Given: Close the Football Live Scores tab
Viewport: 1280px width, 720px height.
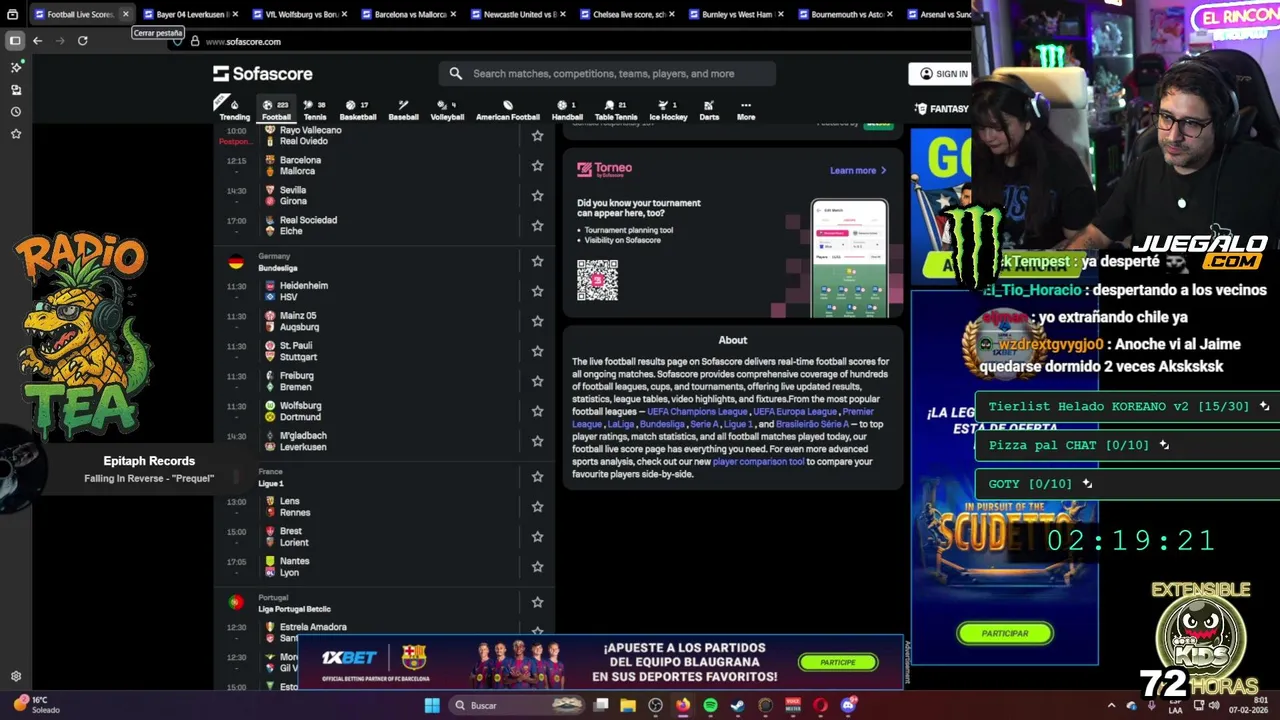Looking at the screenshot, I should [125, 14].
